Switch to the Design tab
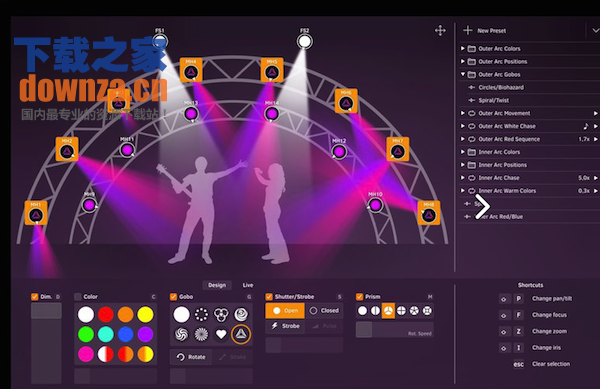Image resolution: width=600 pixels, height=389 pixels. point(217,285)
